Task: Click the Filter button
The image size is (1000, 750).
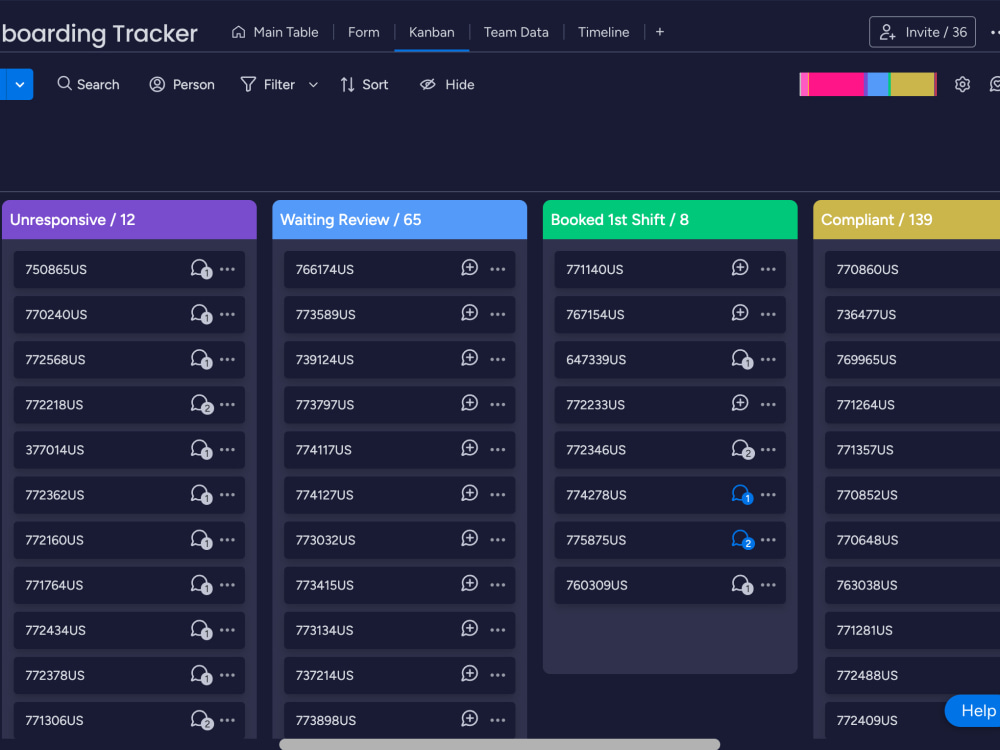Action: click(x=268, y=84)
